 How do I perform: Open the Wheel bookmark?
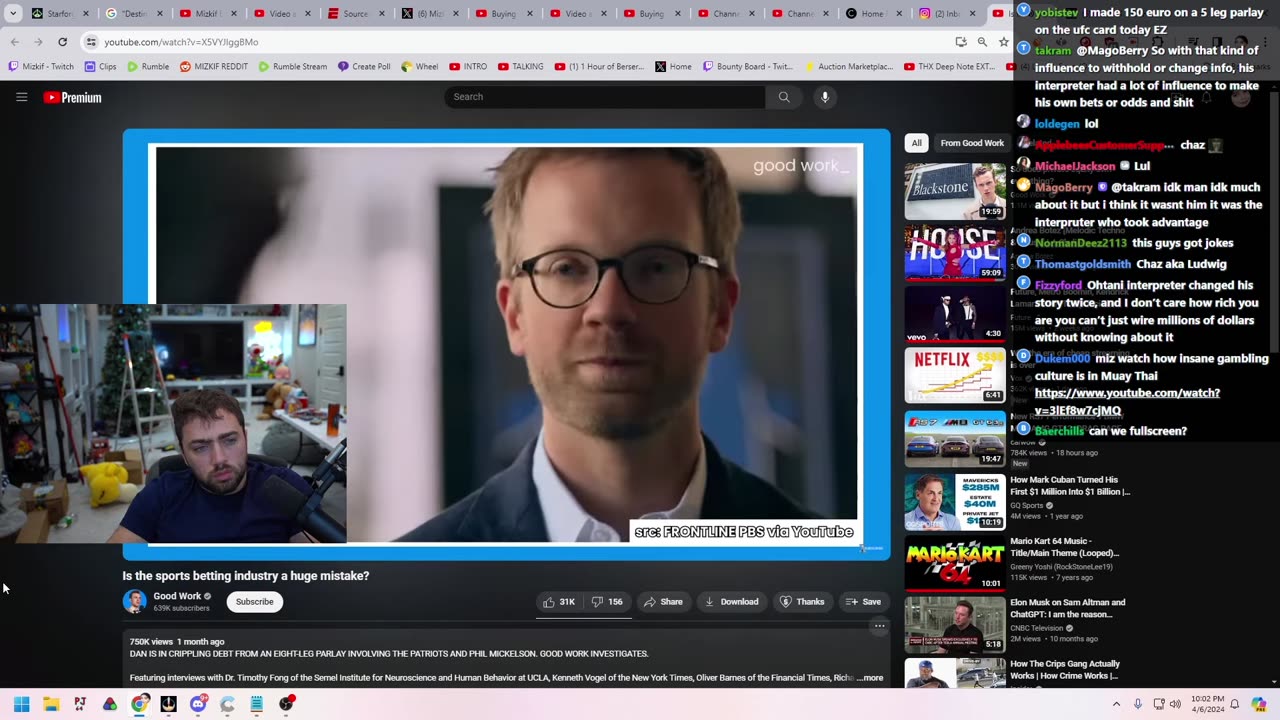(x=419, y=67)
